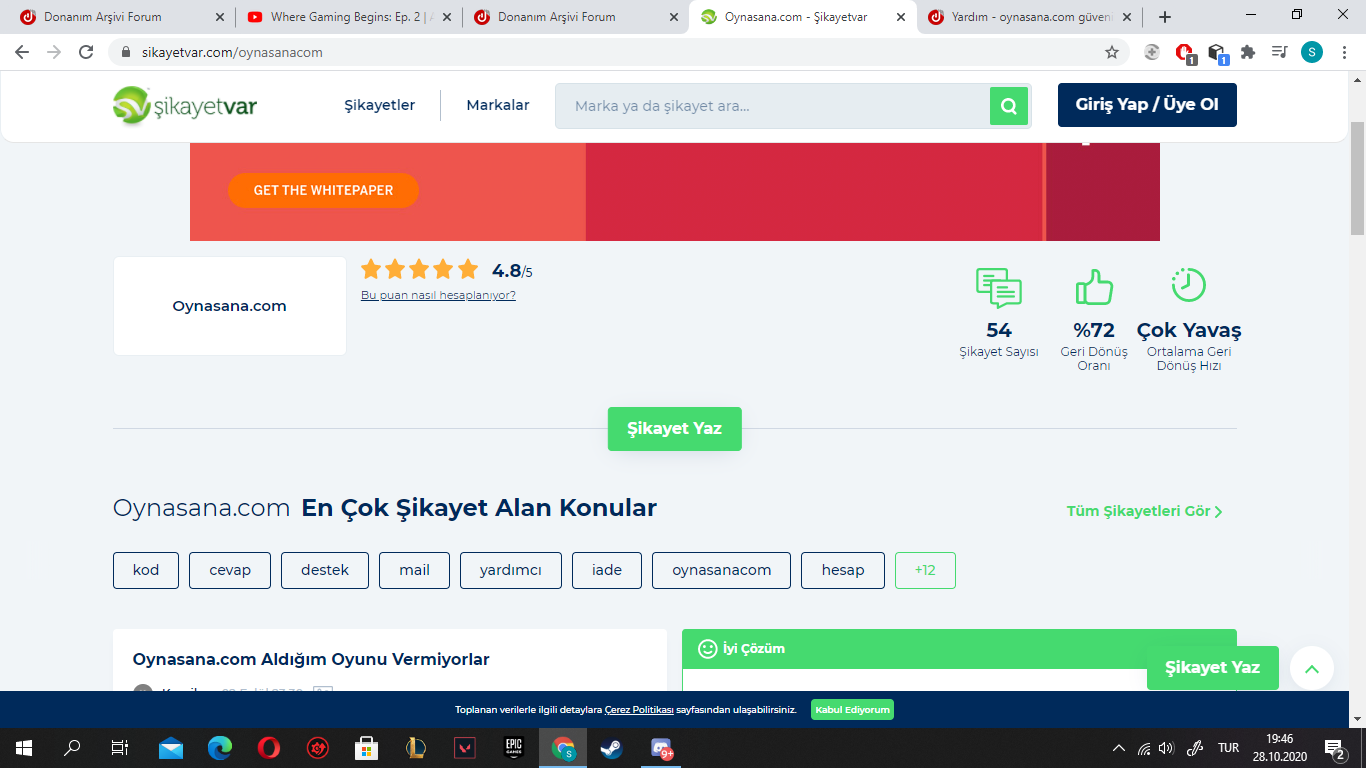
Task: Switch to the first Donanım Arşivi Forum tab
Action: coord(117,17)
